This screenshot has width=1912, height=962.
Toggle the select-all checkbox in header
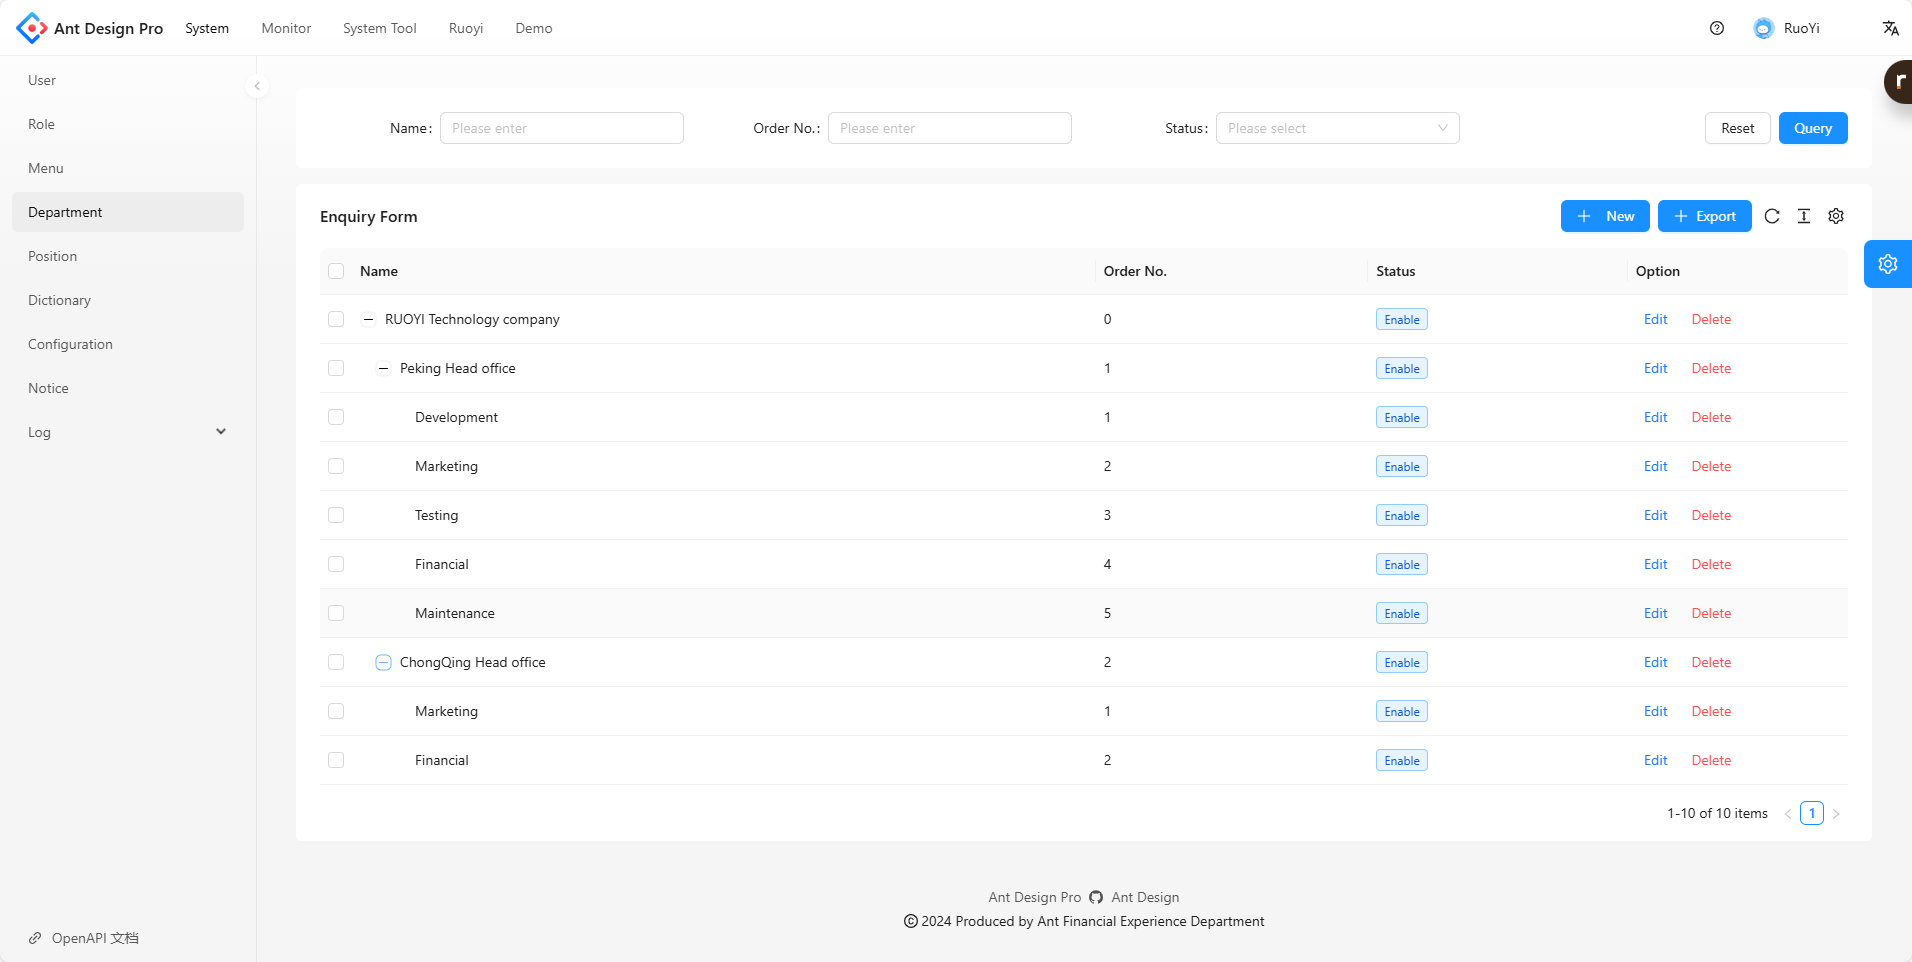tap(336, 271)
